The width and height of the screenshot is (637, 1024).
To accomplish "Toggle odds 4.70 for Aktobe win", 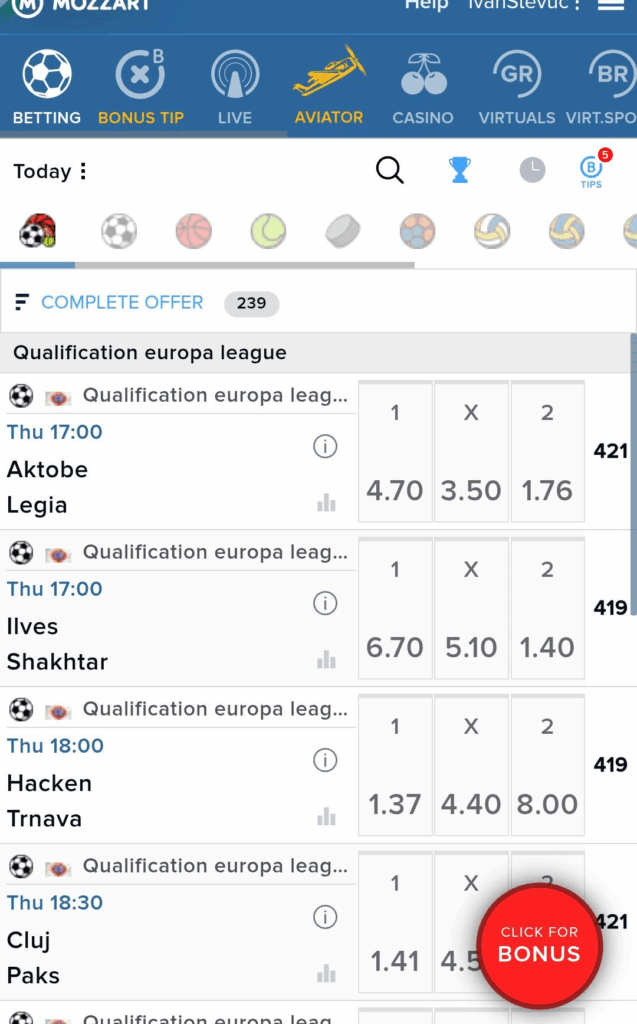I will coord(395,451).
